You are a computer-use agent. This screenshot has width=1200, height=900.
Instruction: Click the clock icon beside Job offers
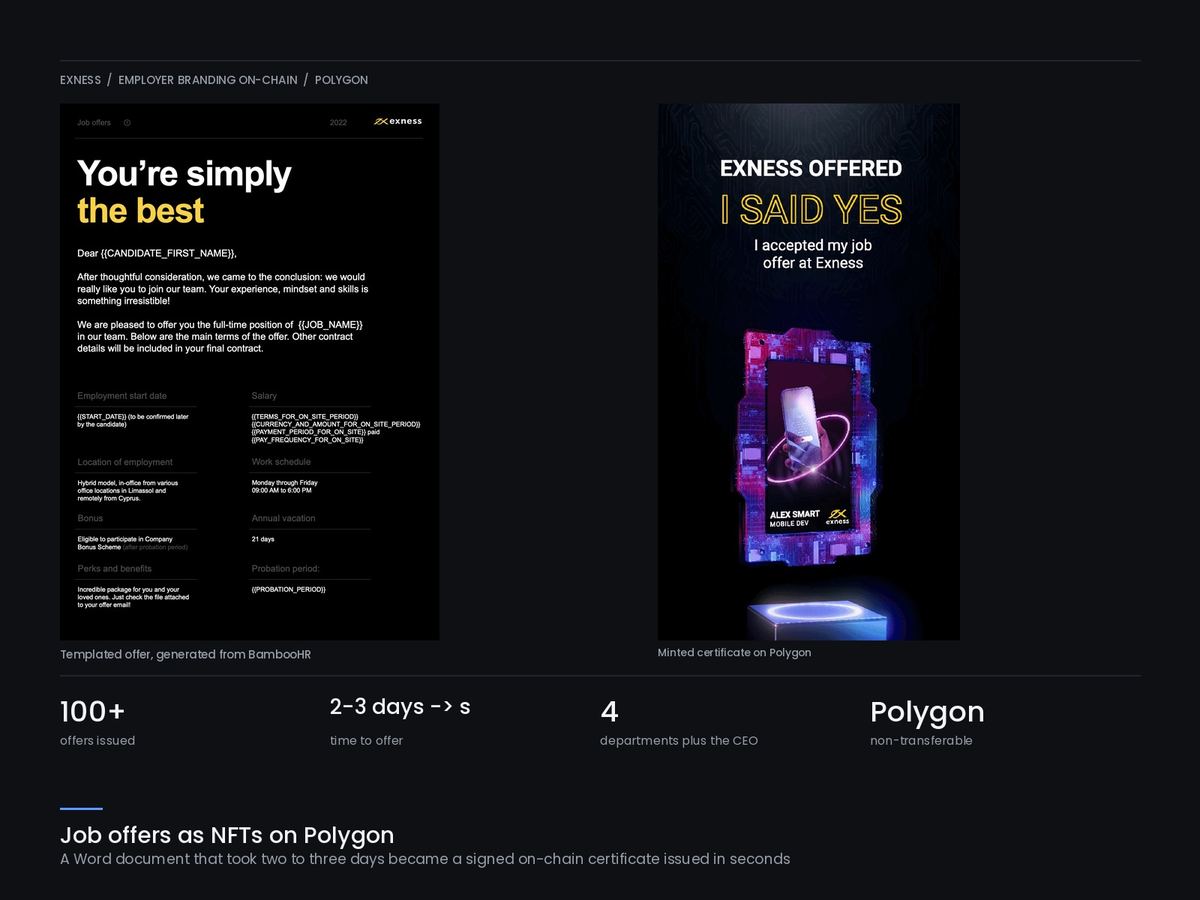pos(127,122)
